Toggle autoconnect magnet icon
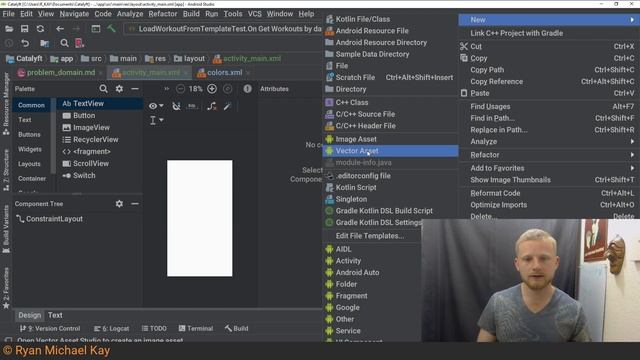Screen dimensions: 640x360 176,106
